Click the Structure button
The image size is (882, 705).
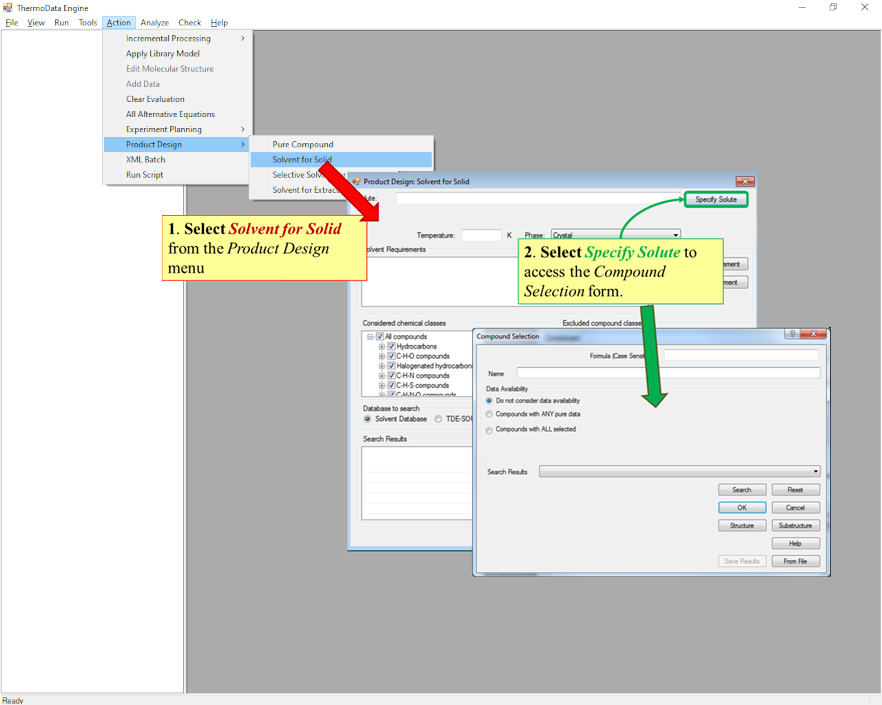tap(742, 526)
